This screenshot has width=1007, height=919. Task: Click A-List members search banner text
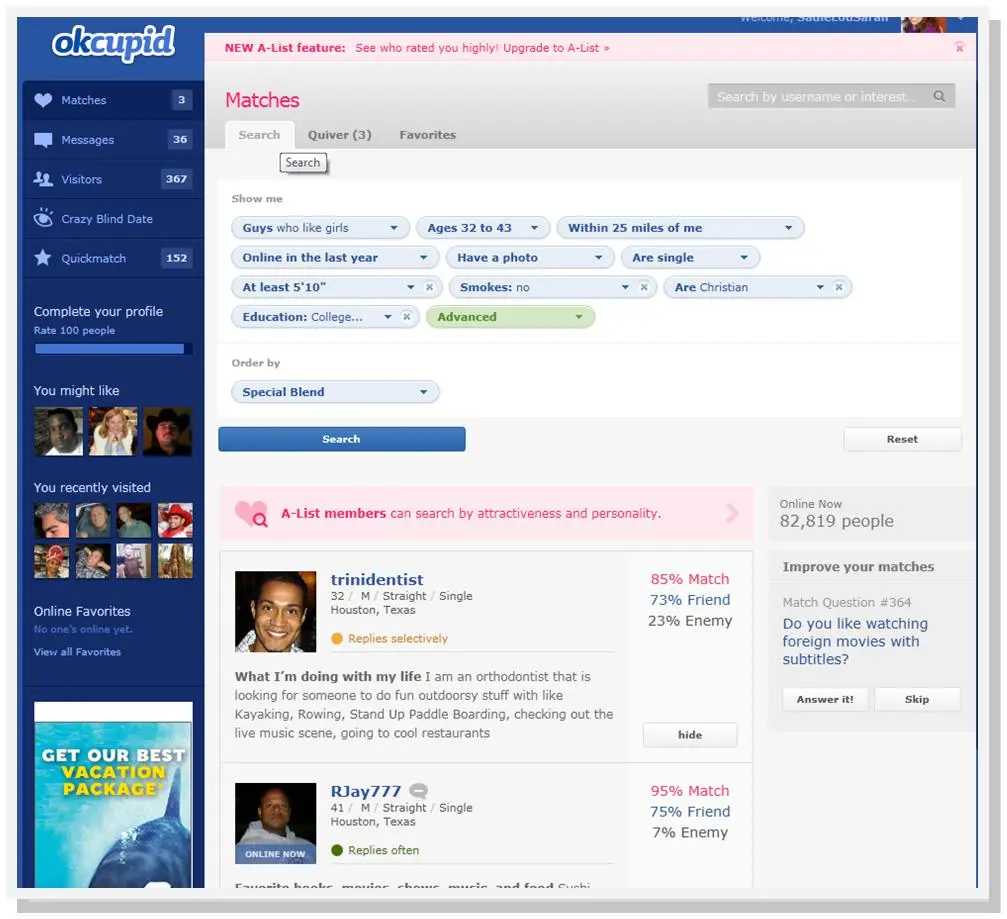(471, 514)
